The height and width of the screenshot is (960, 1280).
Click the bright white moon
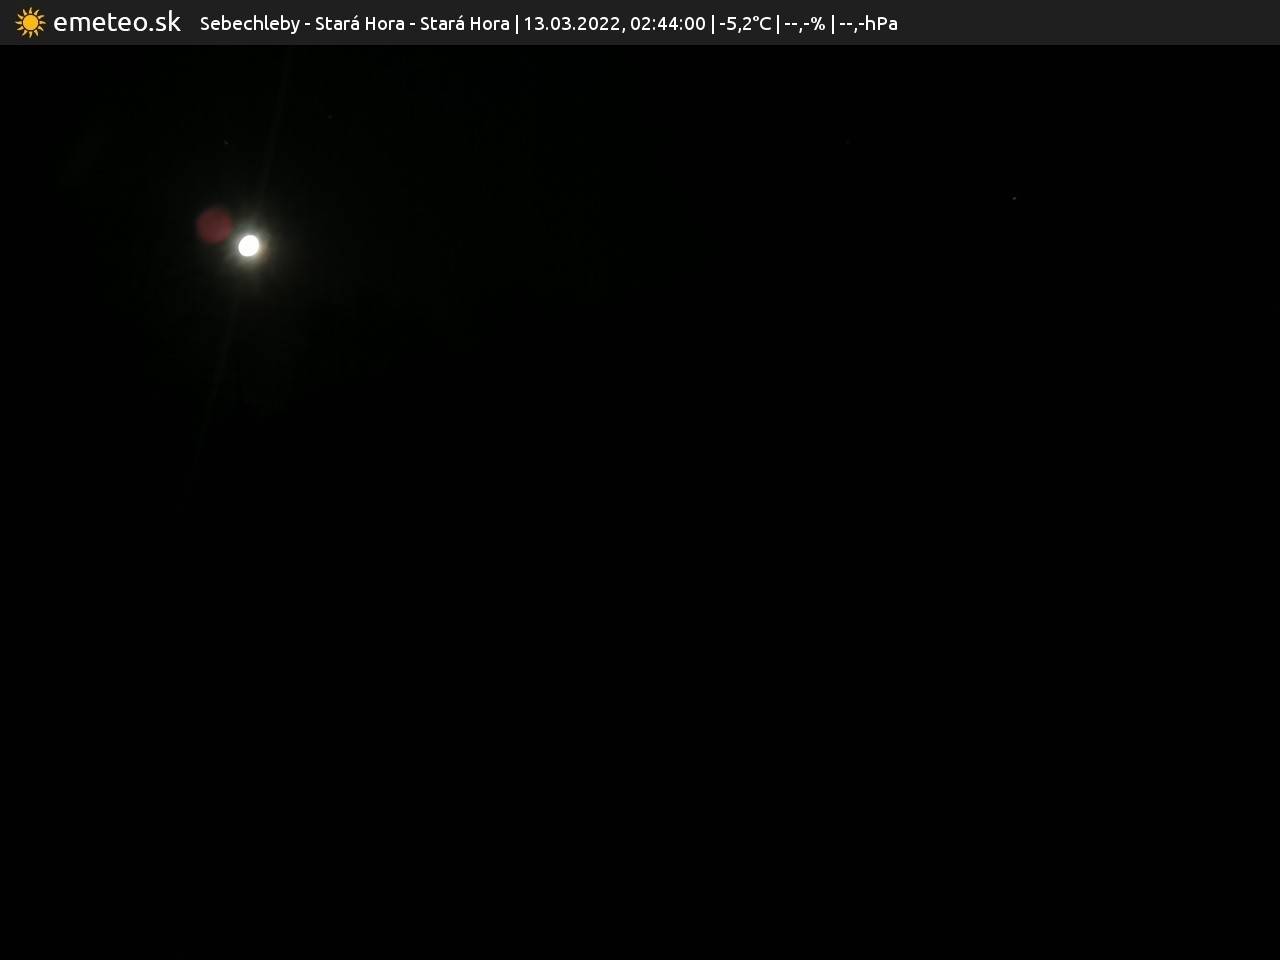pos(249,245)
